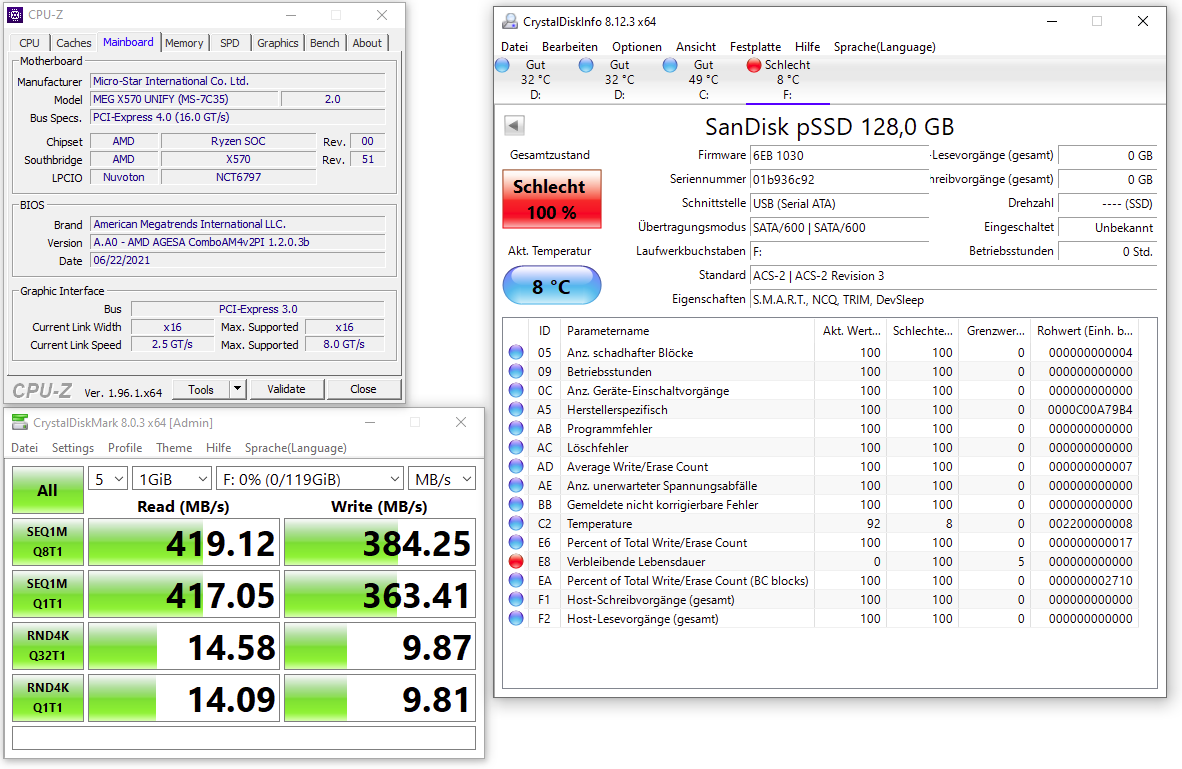Switch to the Memory tab

point(184,43)
